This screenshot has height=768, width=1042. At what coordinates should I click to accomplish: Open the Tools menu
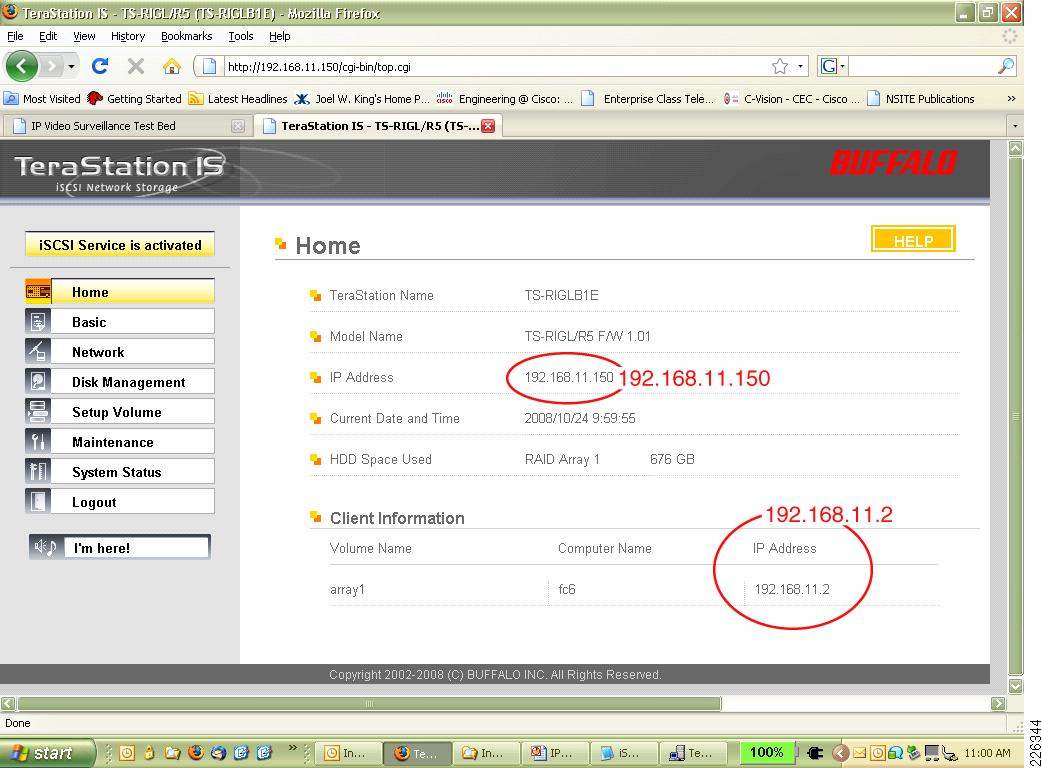(241, 36)
